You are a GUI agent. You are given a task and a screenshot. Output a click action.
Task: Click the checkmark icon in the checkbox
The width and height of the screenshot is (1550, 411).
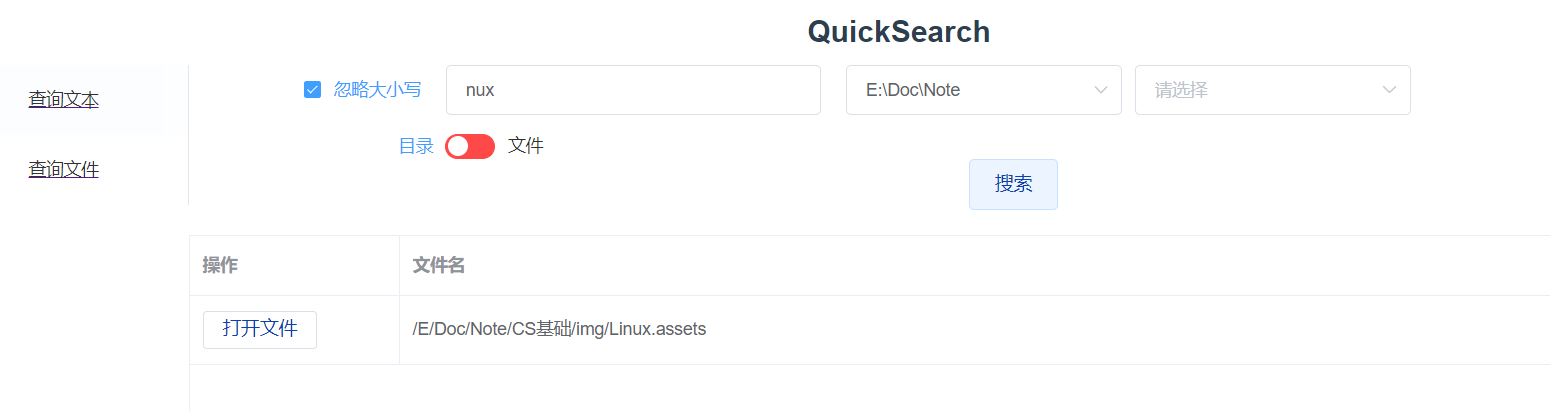[x=312, y=90]
